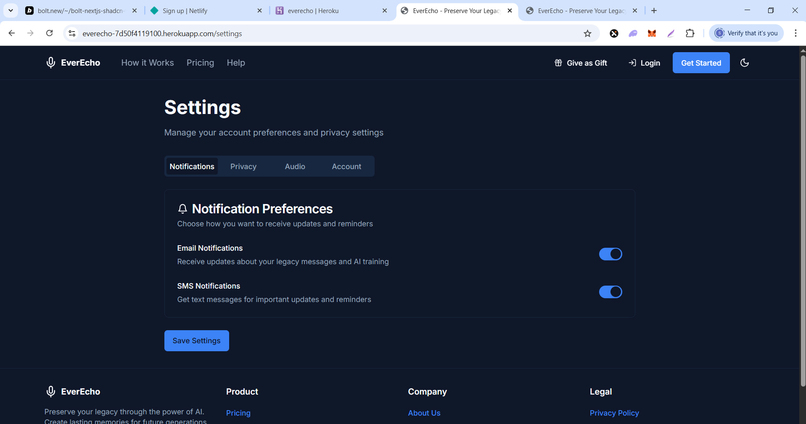The image size is (806, 424).
Task: Click the Get Started button
Action: coord(701,63)
